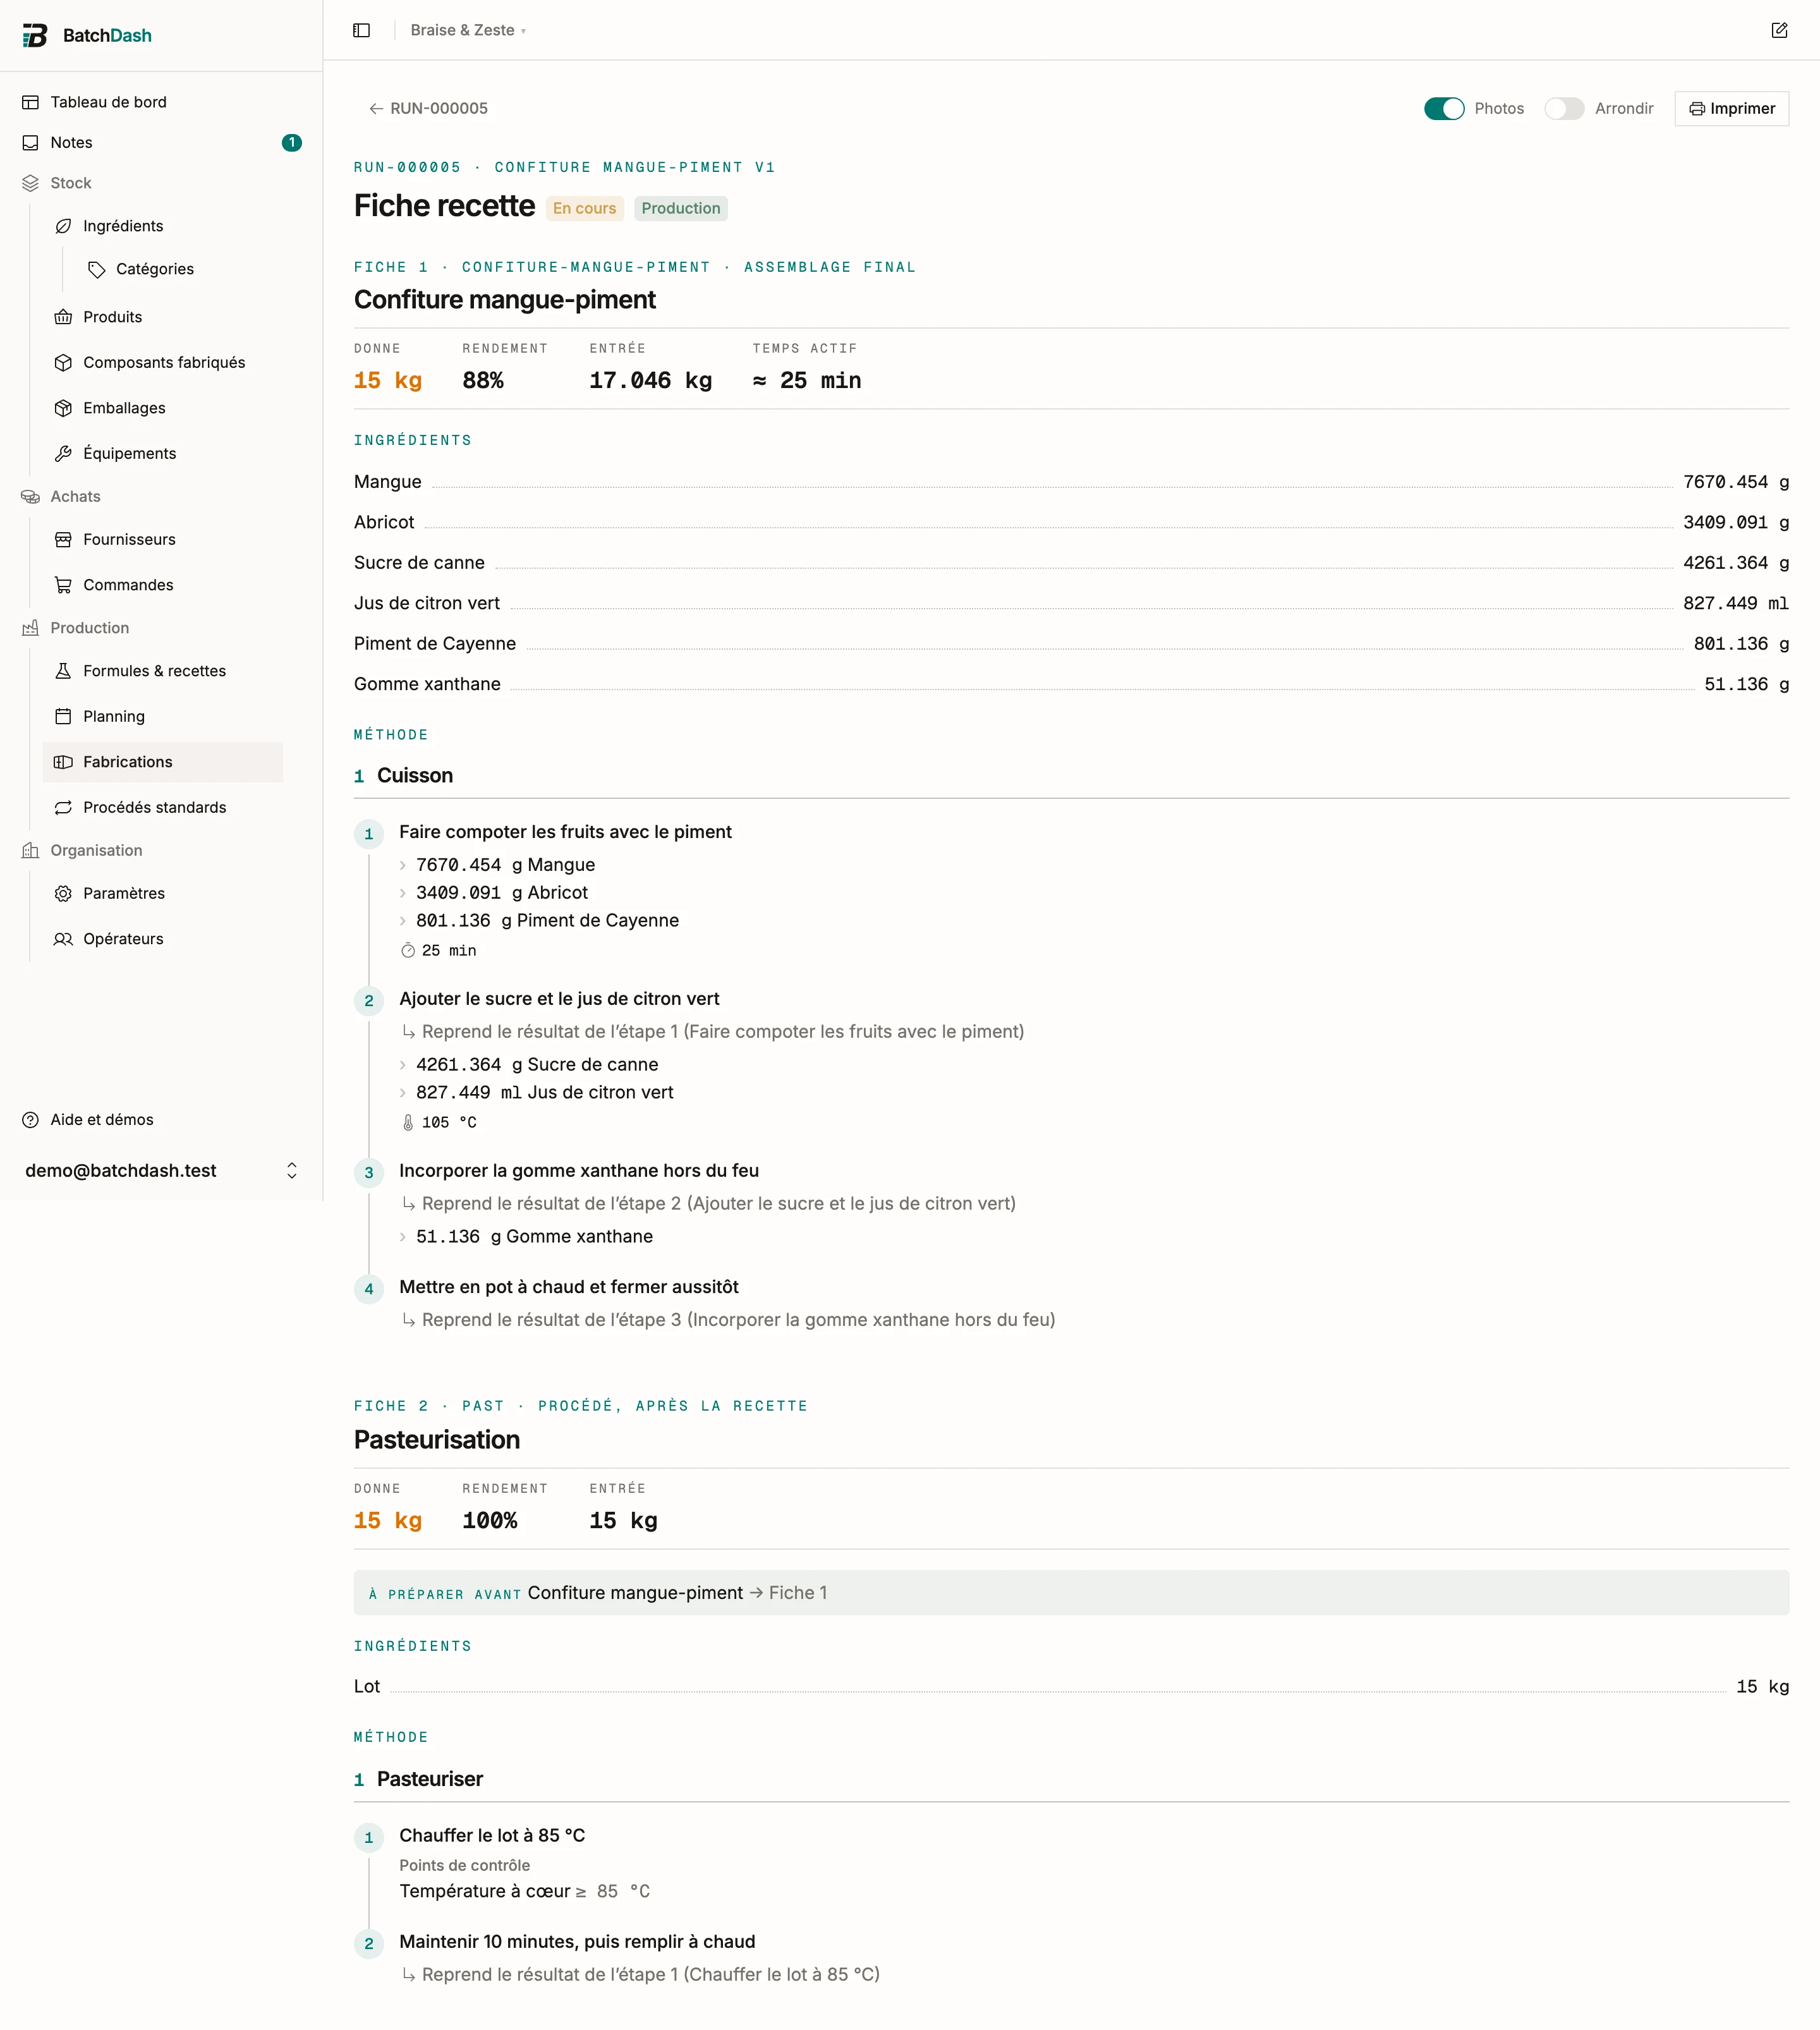1820x2030 pixels.
Task: Click the Commandes cart icon
Action: (x=63, y=585)
